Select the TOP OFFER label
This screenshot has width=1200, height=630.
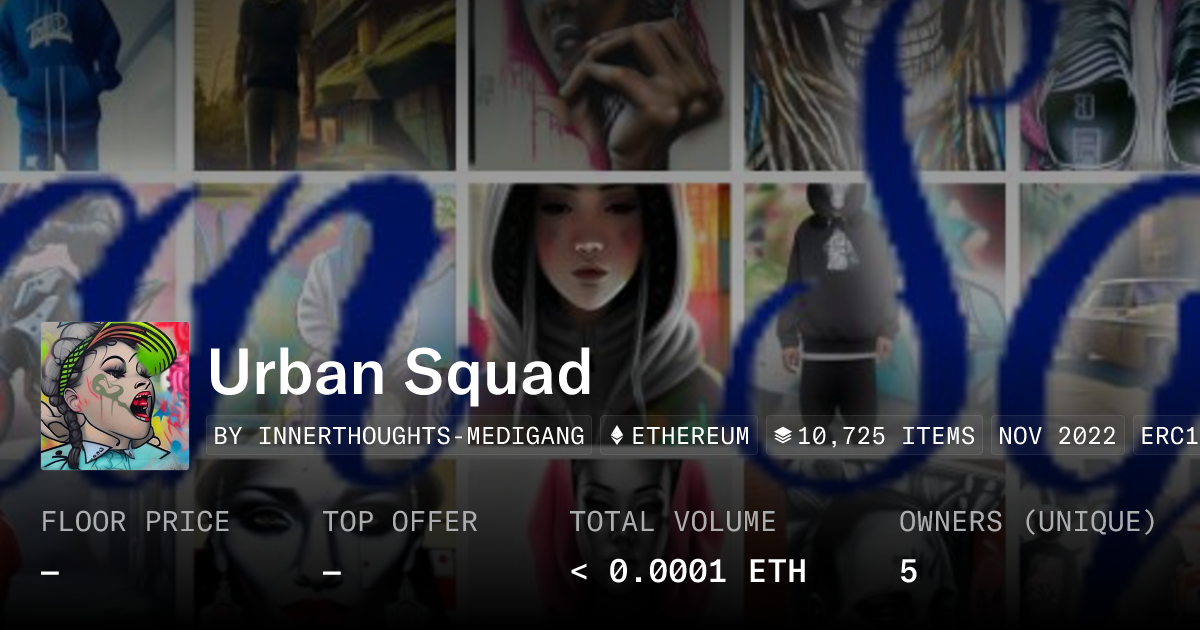tap(400, 522)
